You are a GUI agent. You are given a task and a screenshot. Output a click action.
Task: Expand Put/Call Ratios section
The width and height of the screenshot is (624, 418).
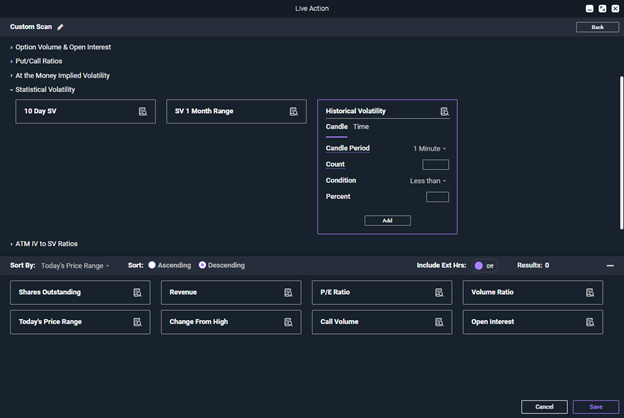point(36,61)
